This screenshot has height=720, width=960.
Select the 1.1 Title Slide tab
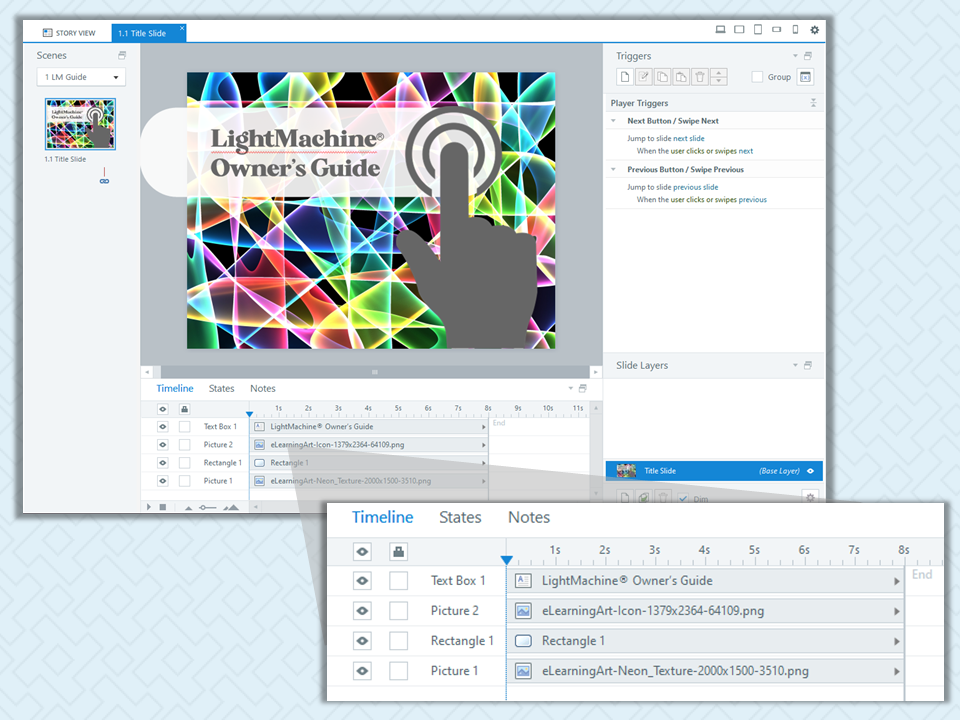[x=148, y=33]
